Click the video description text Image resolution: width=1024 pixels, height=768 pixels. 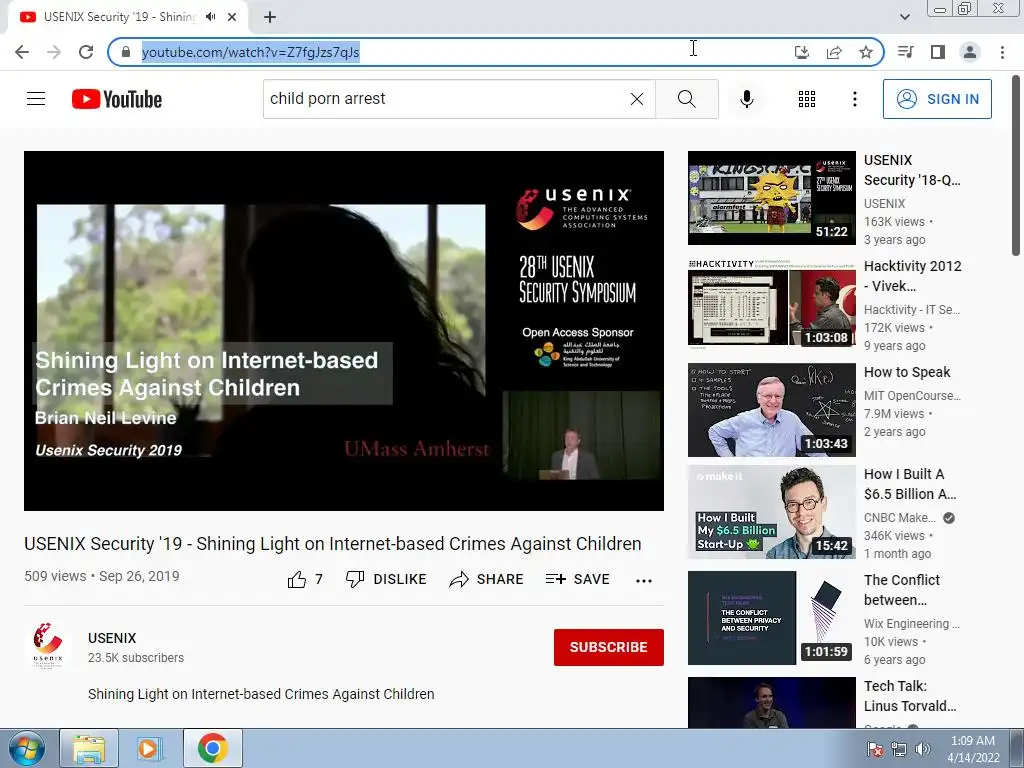(261, 694)
